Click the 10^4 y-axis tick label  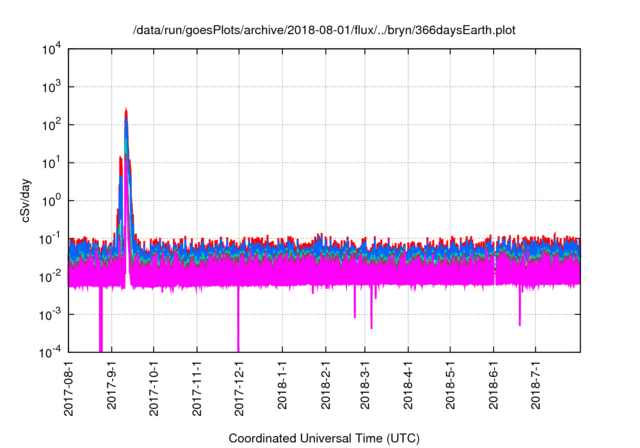click(52, 50)
